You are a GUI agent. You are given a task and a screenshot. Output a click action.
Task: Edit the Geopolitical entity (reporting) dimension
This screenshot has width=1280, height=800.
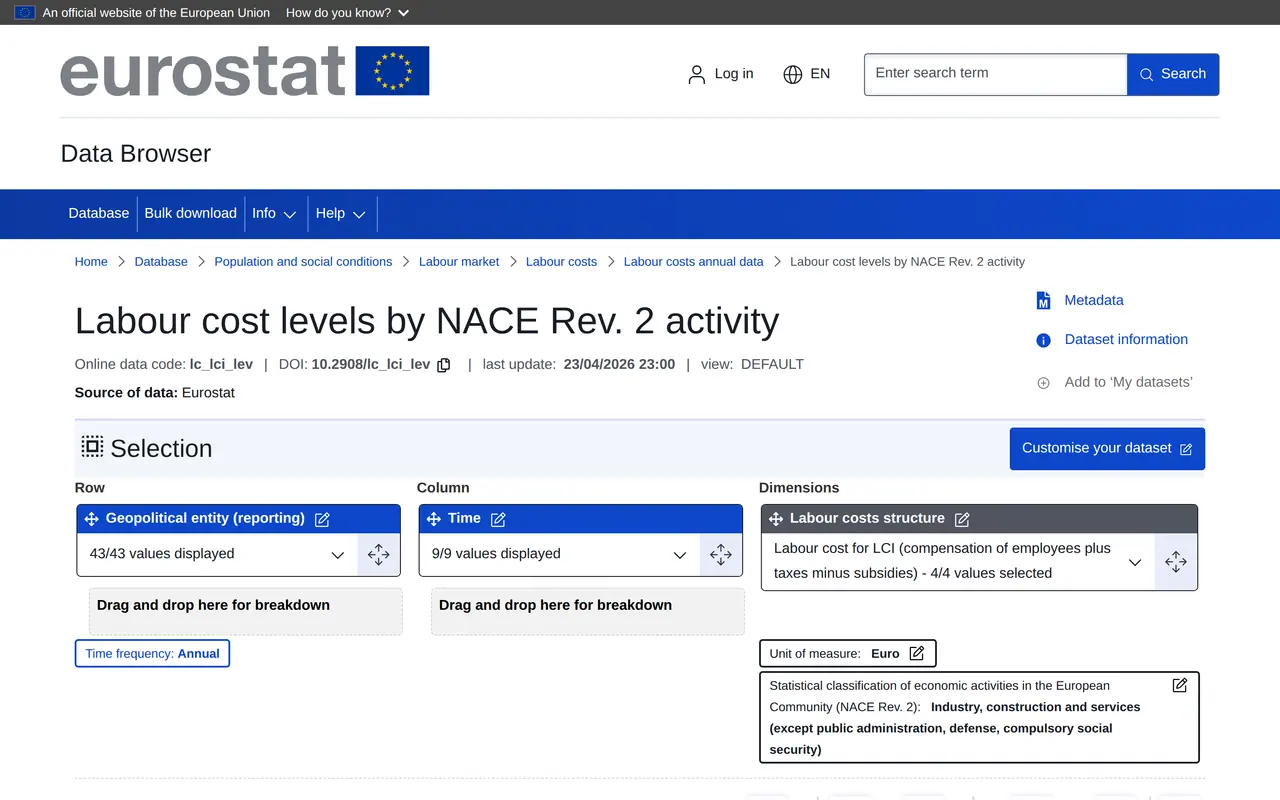click(x=322, y=519)
